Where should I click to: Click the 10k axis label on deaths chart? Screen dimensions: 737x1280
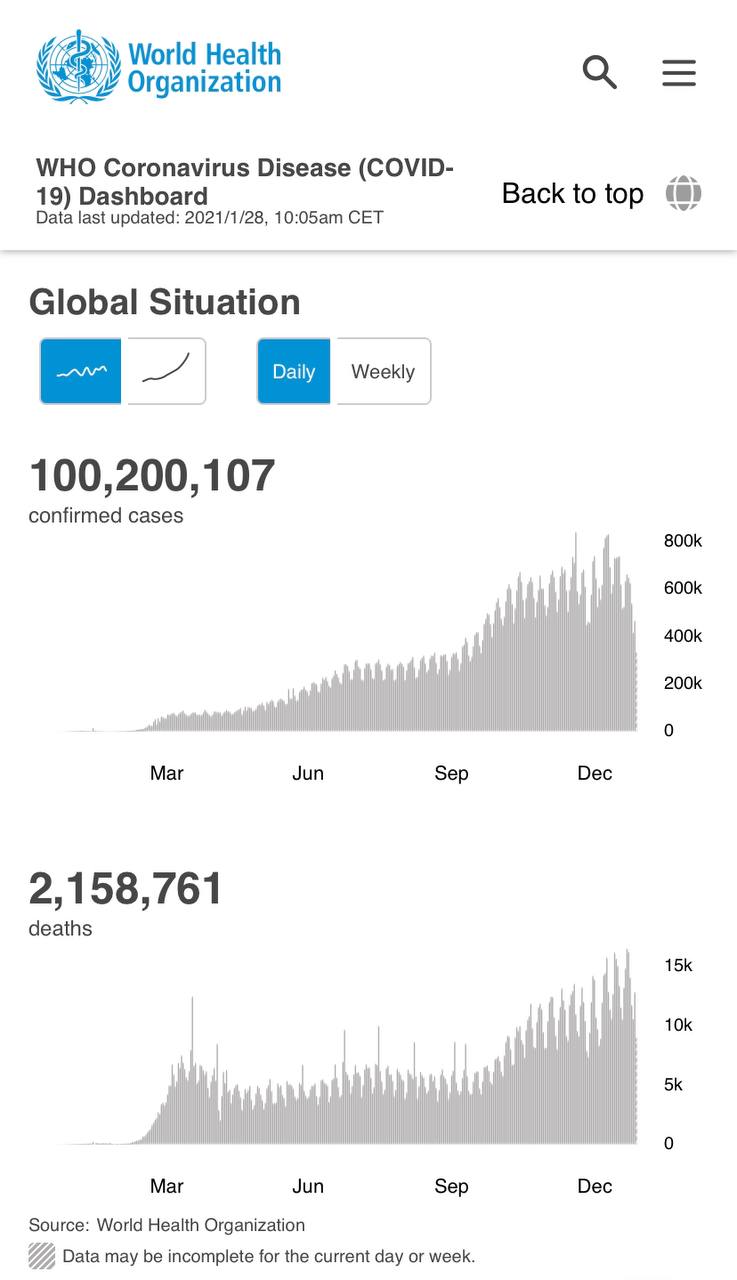pos(678,1025)
